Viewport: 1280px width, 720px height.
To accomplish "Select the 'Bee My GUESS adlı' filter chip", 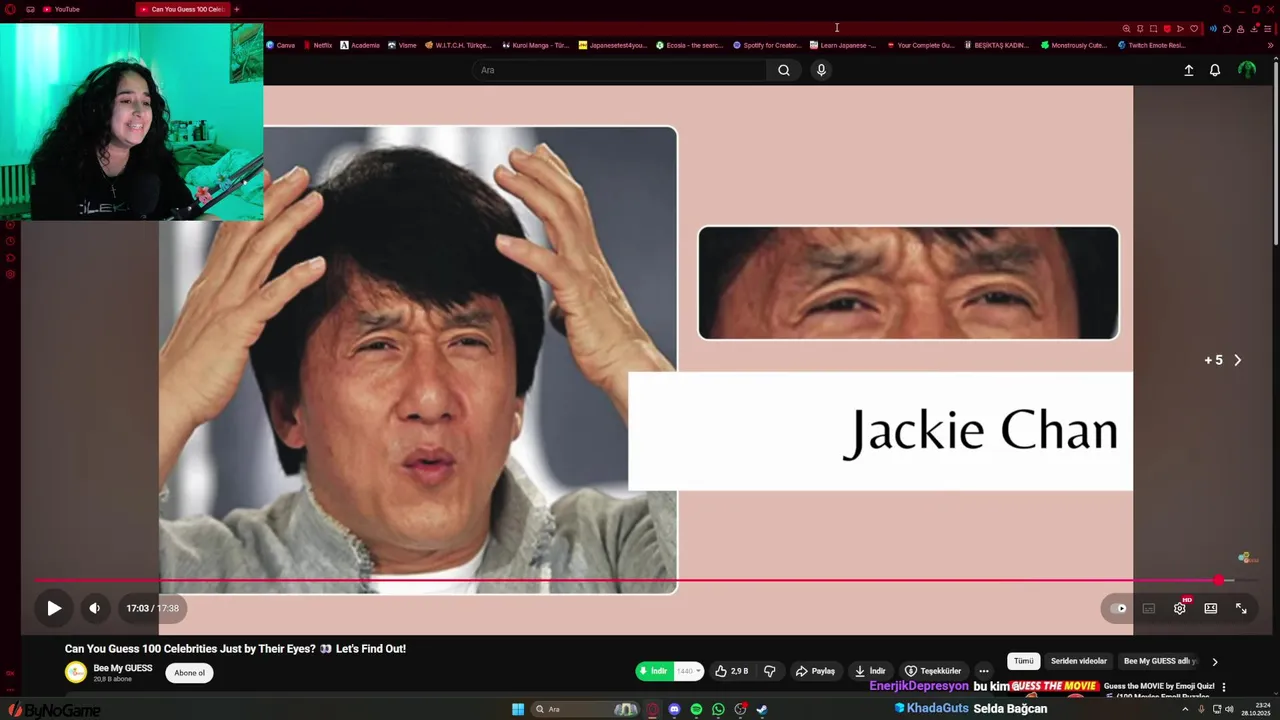I will click(1160, 661).
